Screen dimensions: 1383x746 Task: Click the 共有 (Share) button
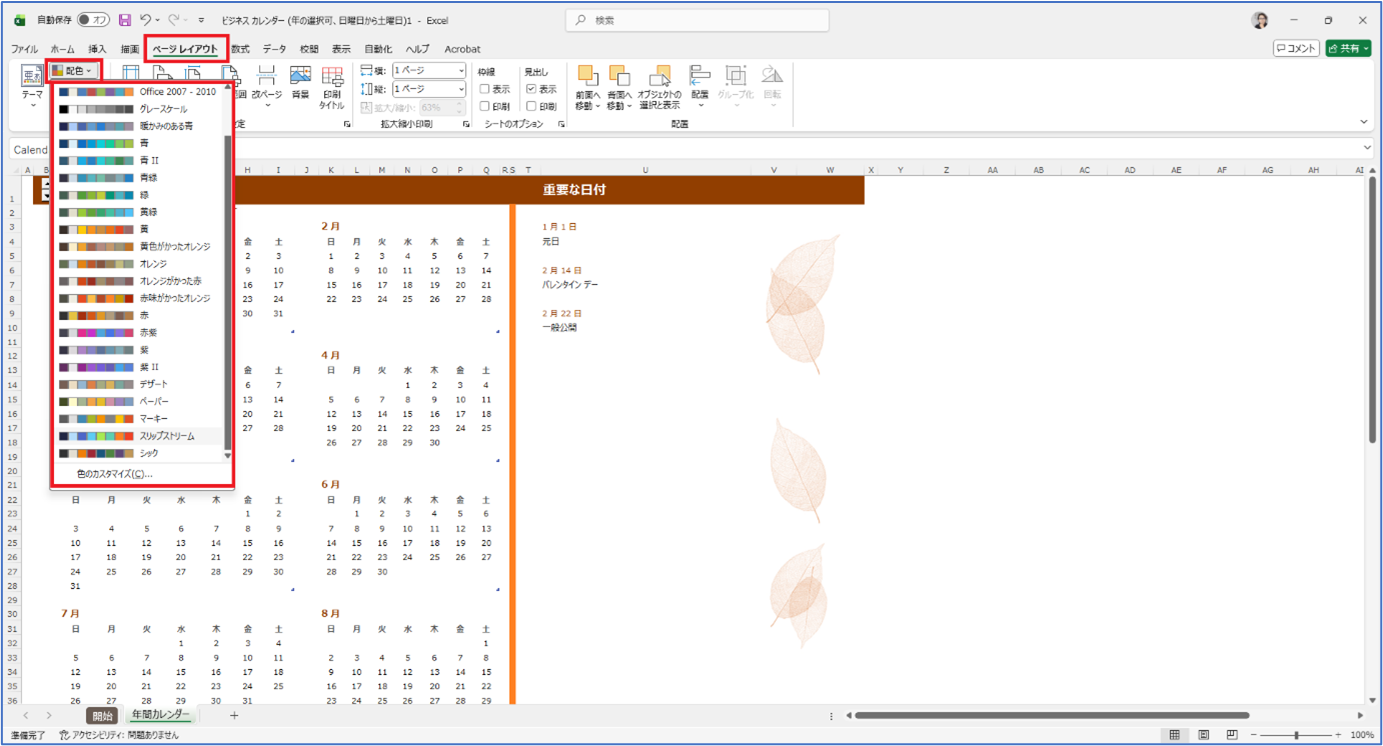click(x=1347, y=48)
